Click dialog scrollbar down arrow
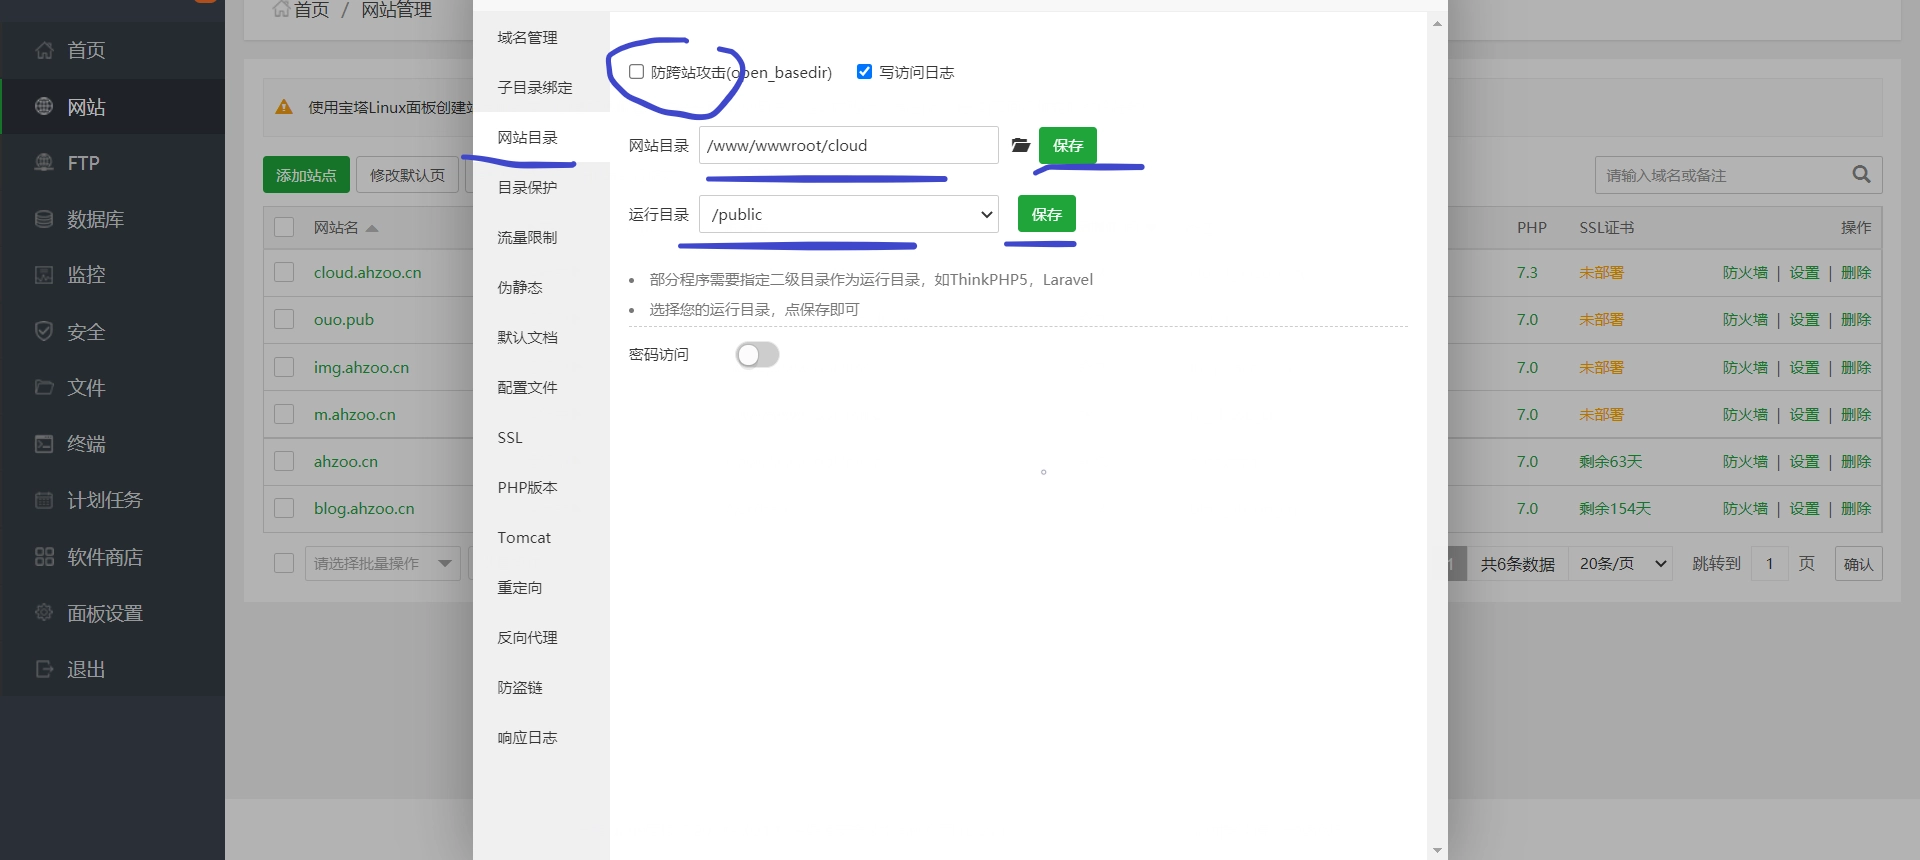The image size is (1920, 860). click(1437, 850)
